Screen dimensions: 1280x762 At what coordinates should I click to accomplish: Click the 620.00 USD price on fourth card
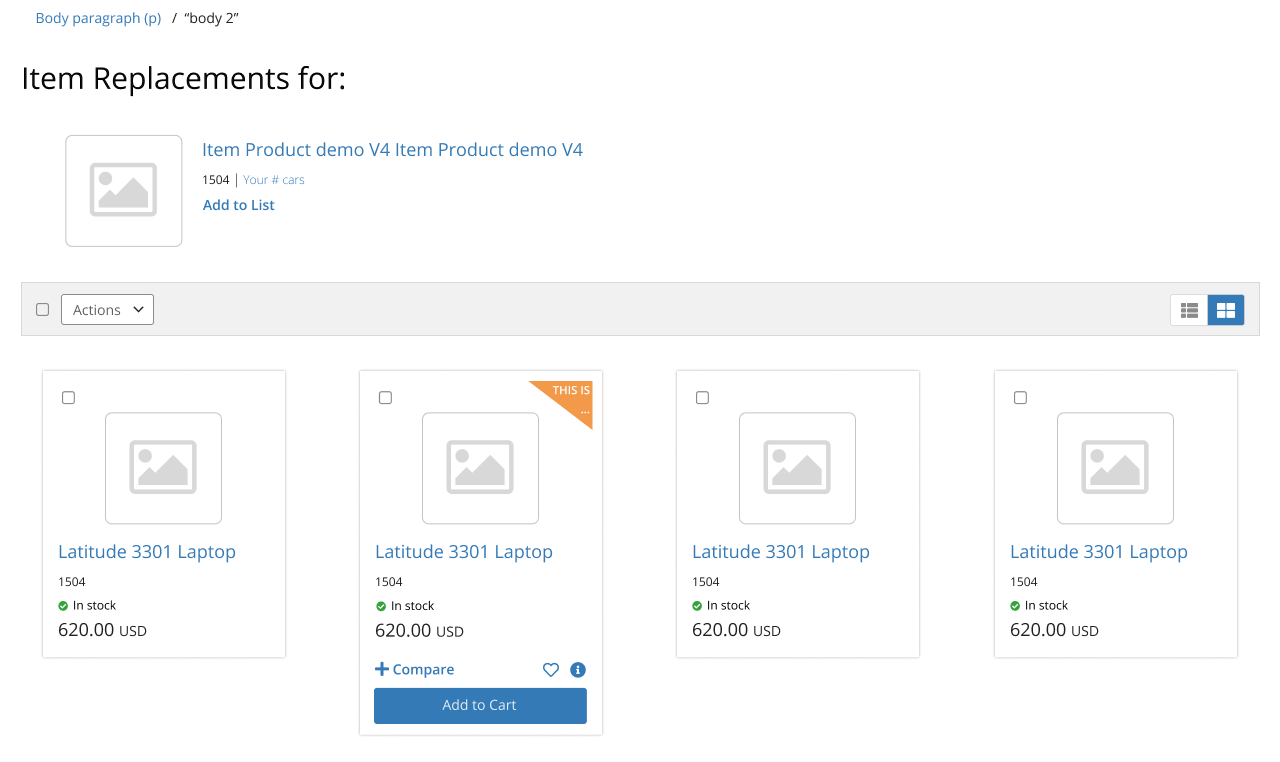click(x=1054, y=630)
